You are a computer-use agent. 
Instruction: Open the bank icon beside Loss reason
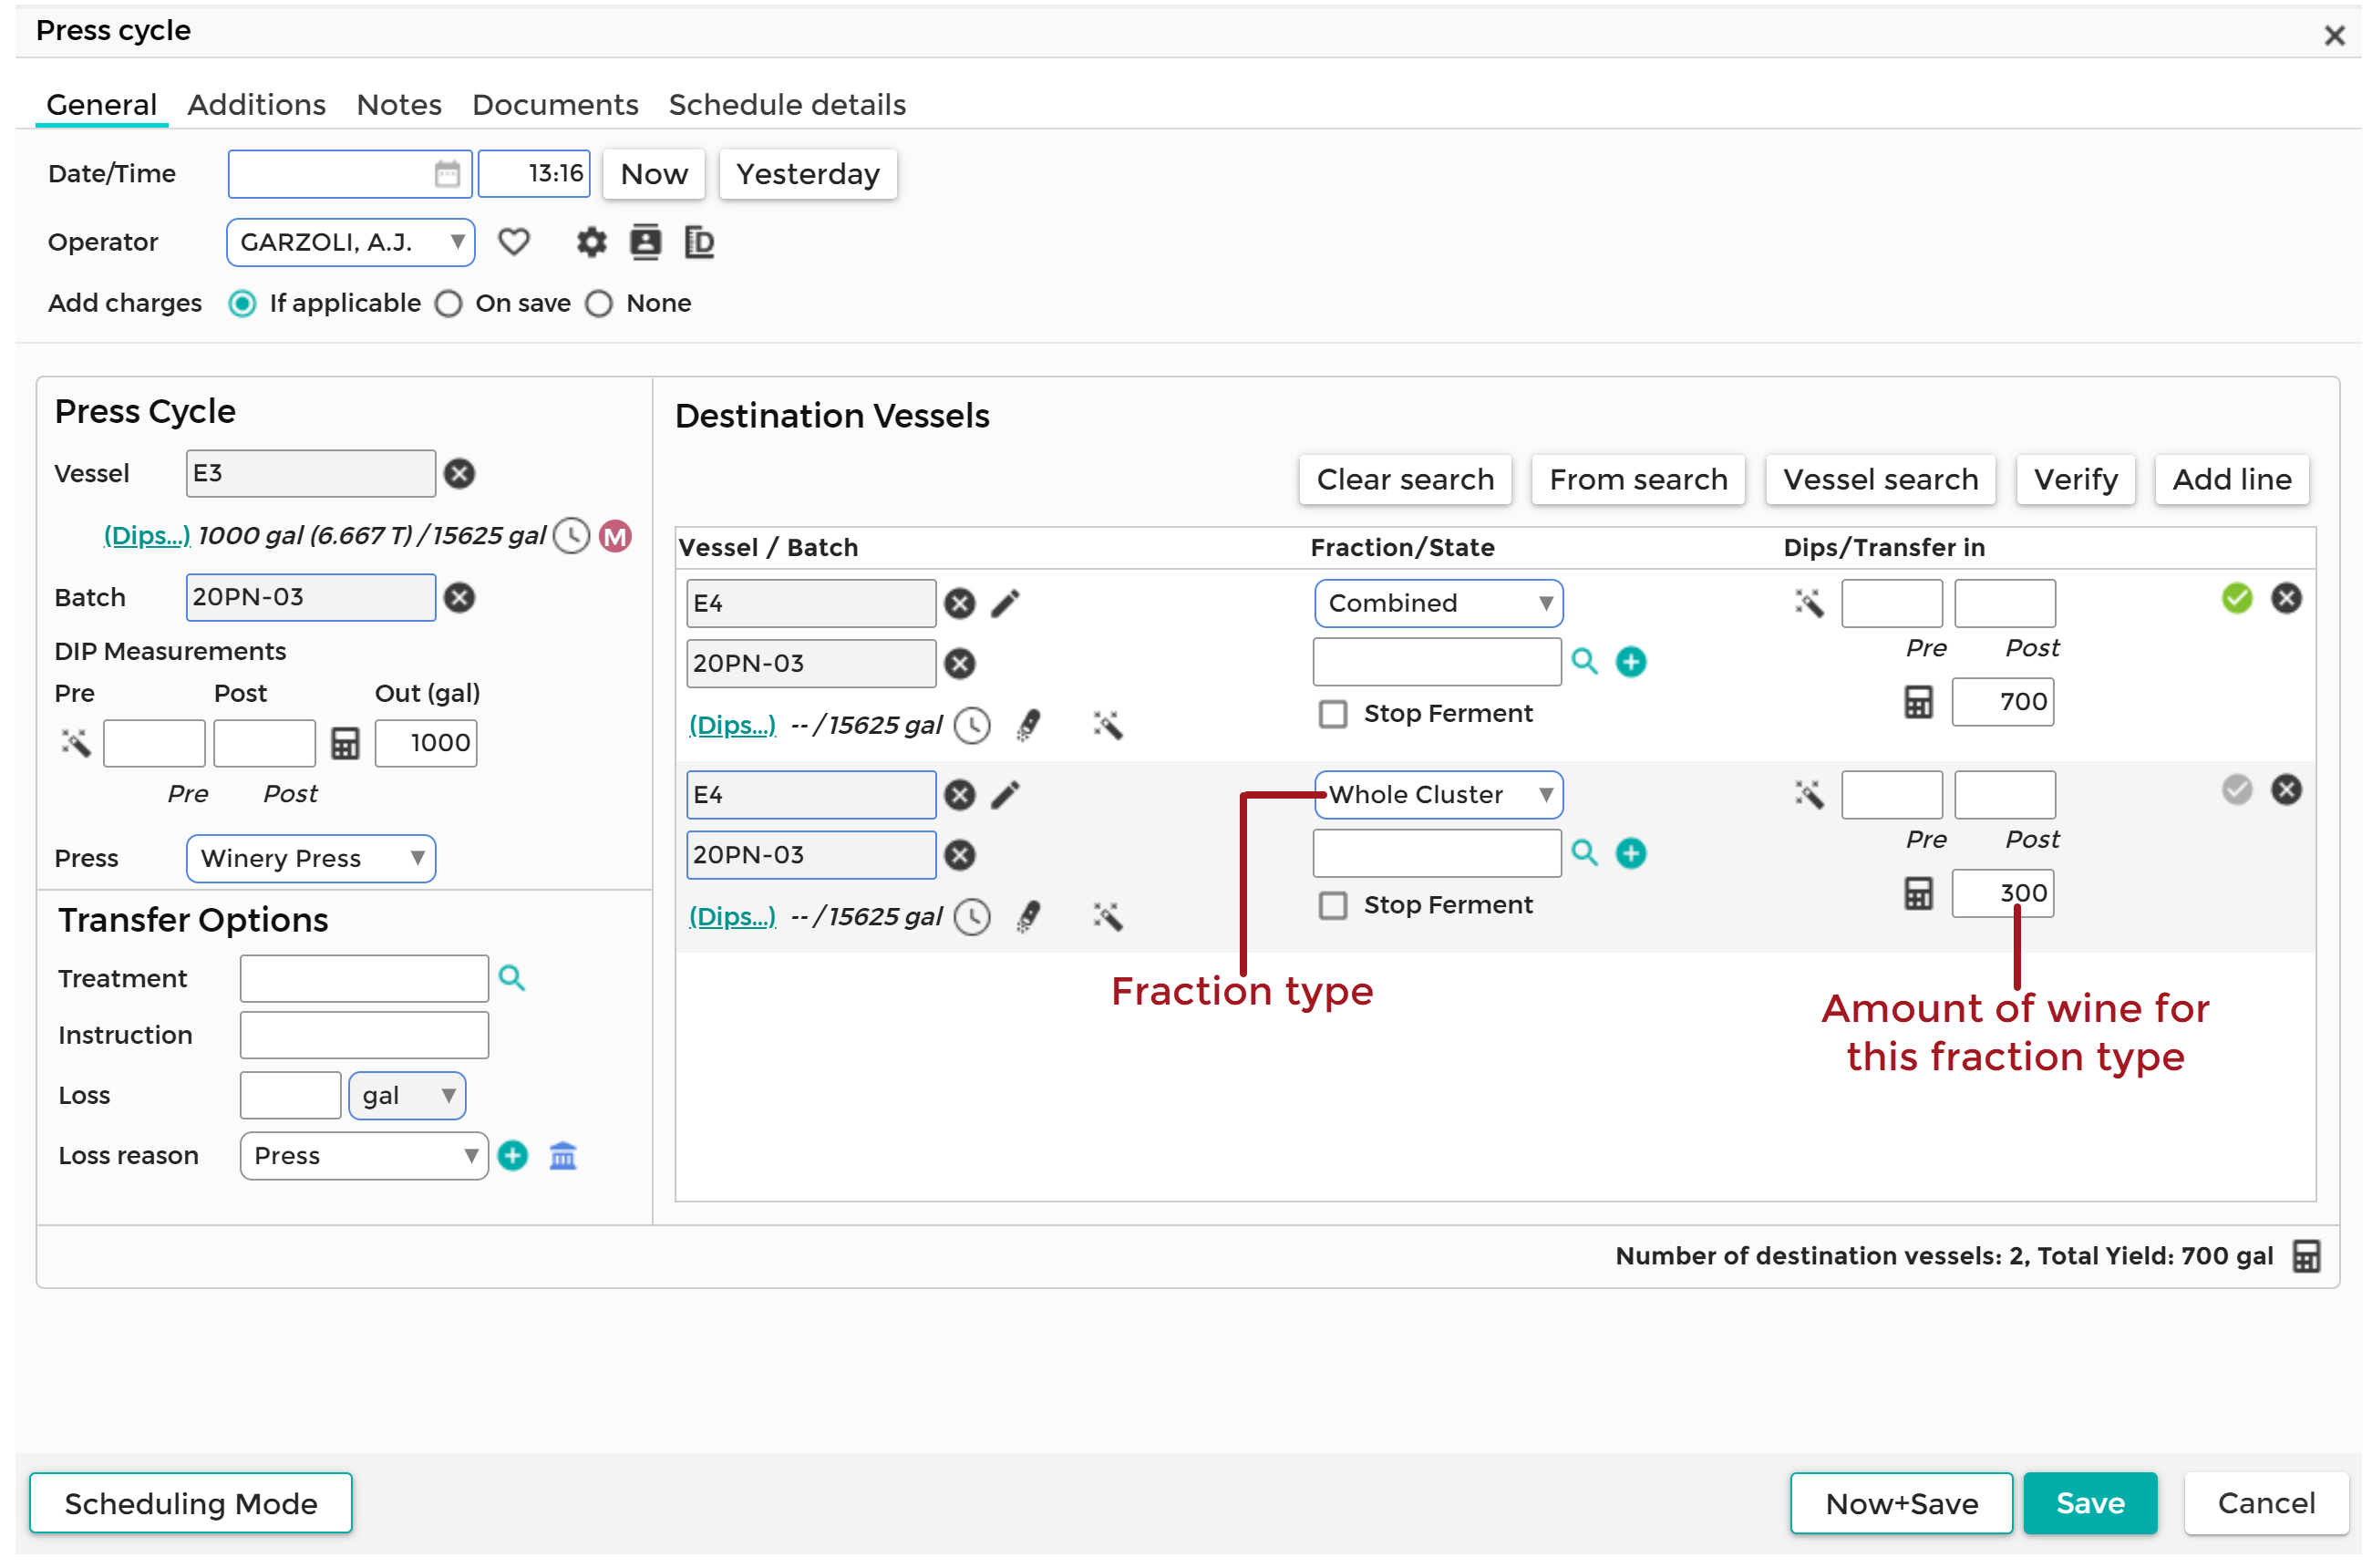click(x=563, y=1157)
